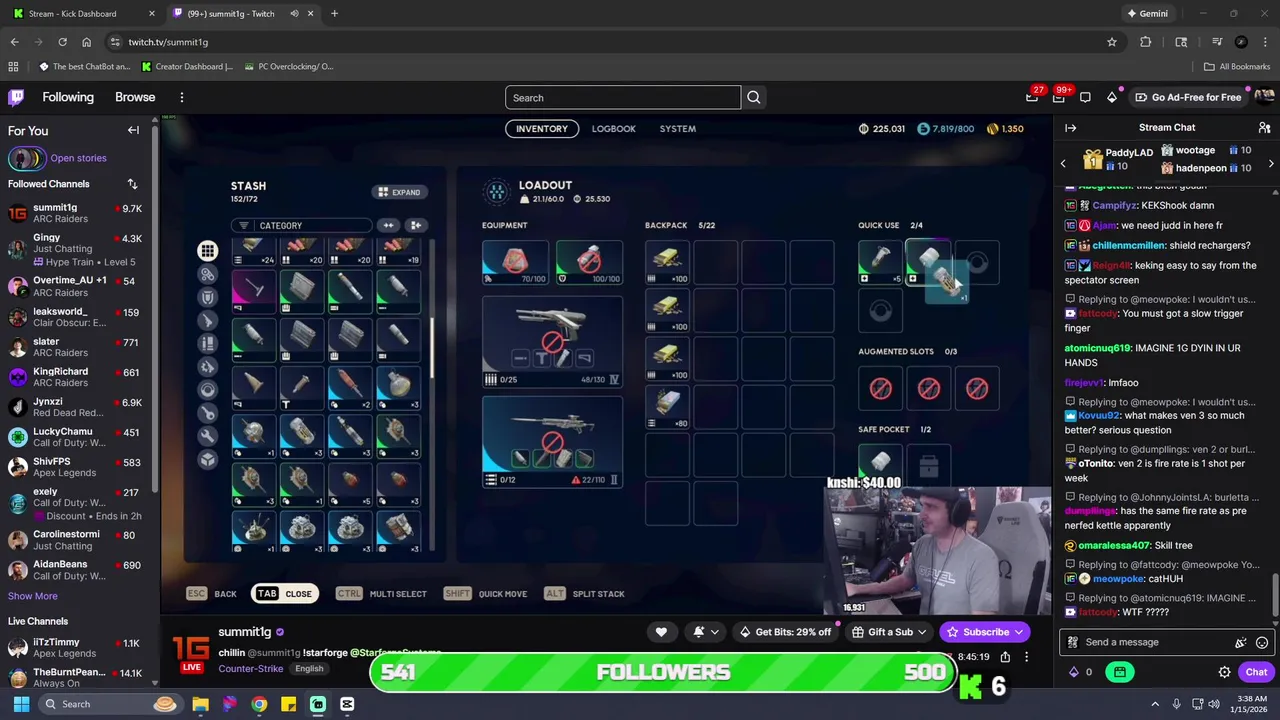Open the user avatar account menu
Screen dimensions: 1280x720
pos(1264,97)
